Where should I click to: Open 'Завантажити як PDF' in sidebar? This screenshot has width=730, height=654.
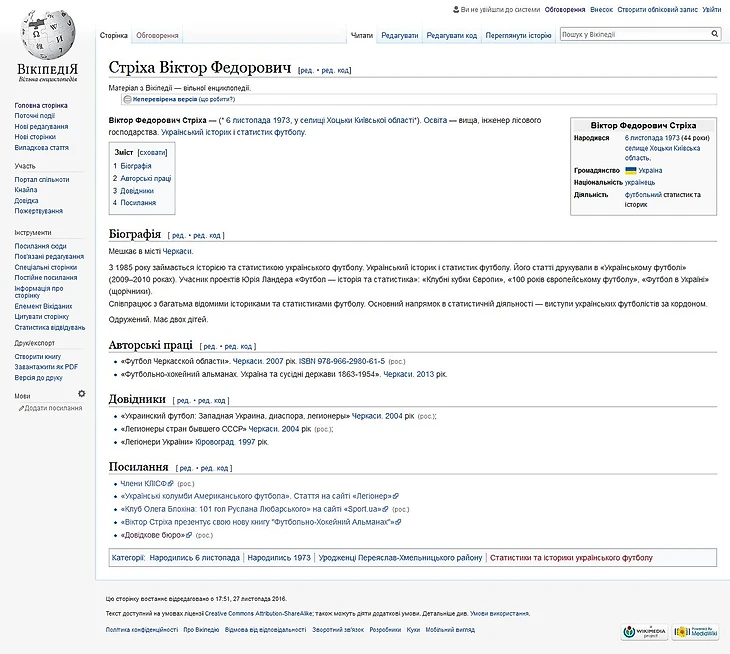pos(46,366)
